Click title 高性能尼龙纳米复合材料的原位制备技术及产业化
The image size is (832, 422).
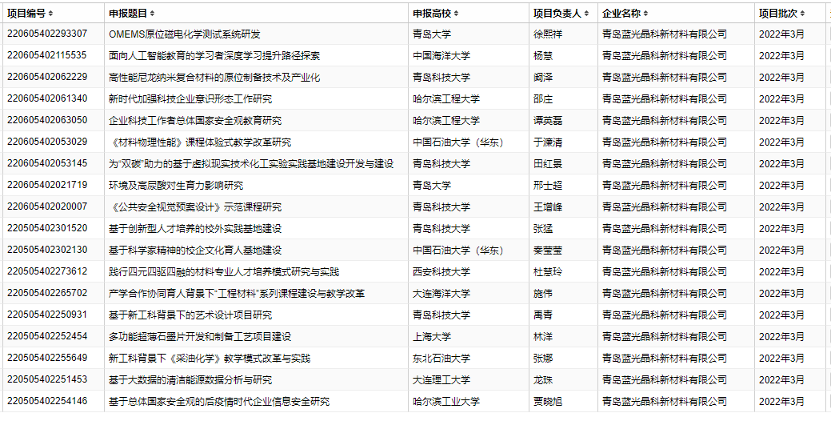214,77
